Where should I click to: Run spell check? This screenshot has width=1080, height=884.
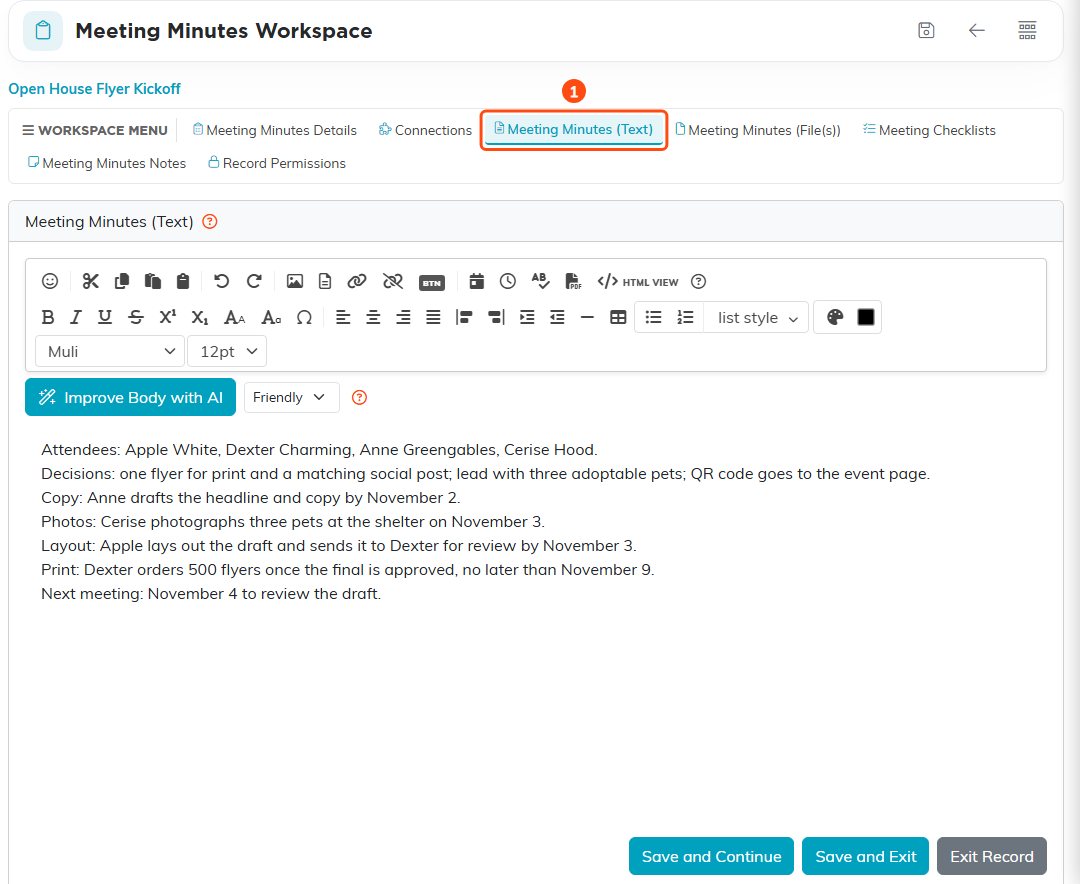tap(540, 281)
